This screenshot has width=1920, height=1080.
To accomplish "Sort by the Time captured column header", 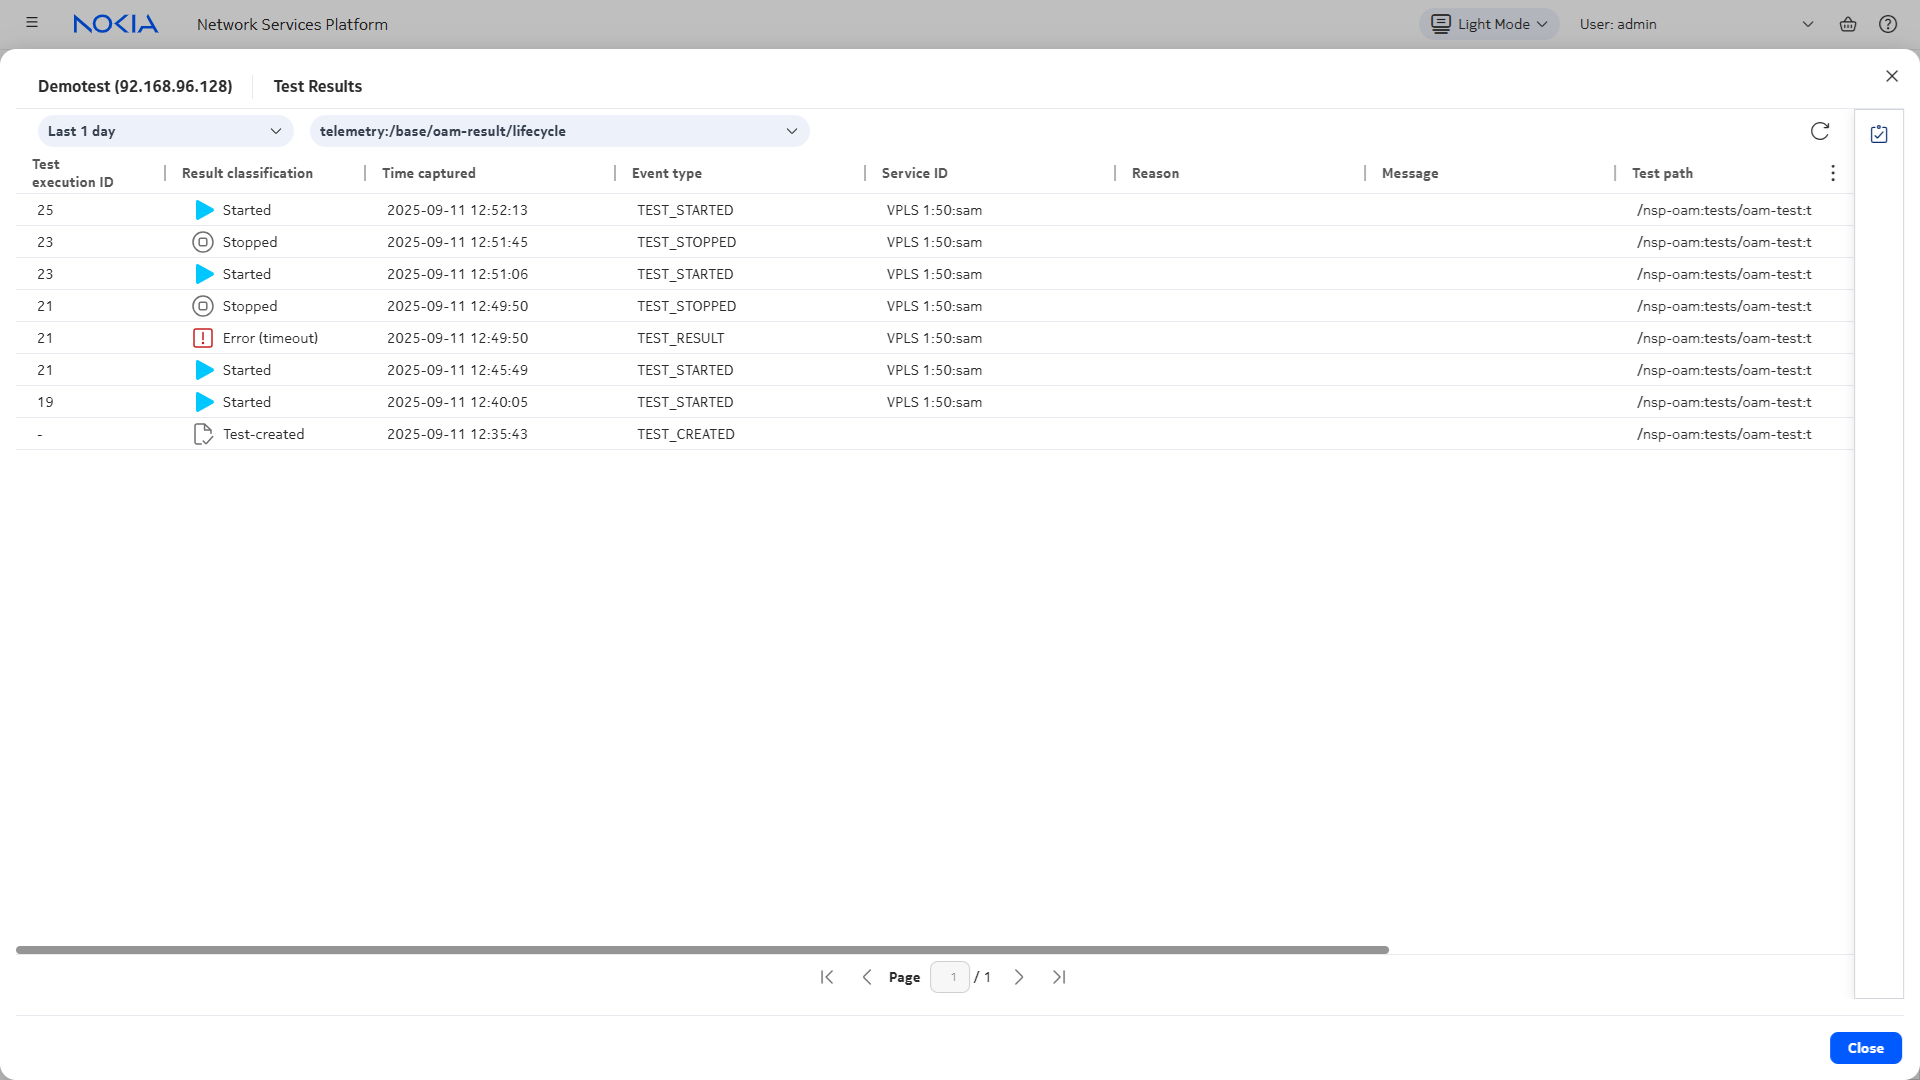I will [429, 173].
